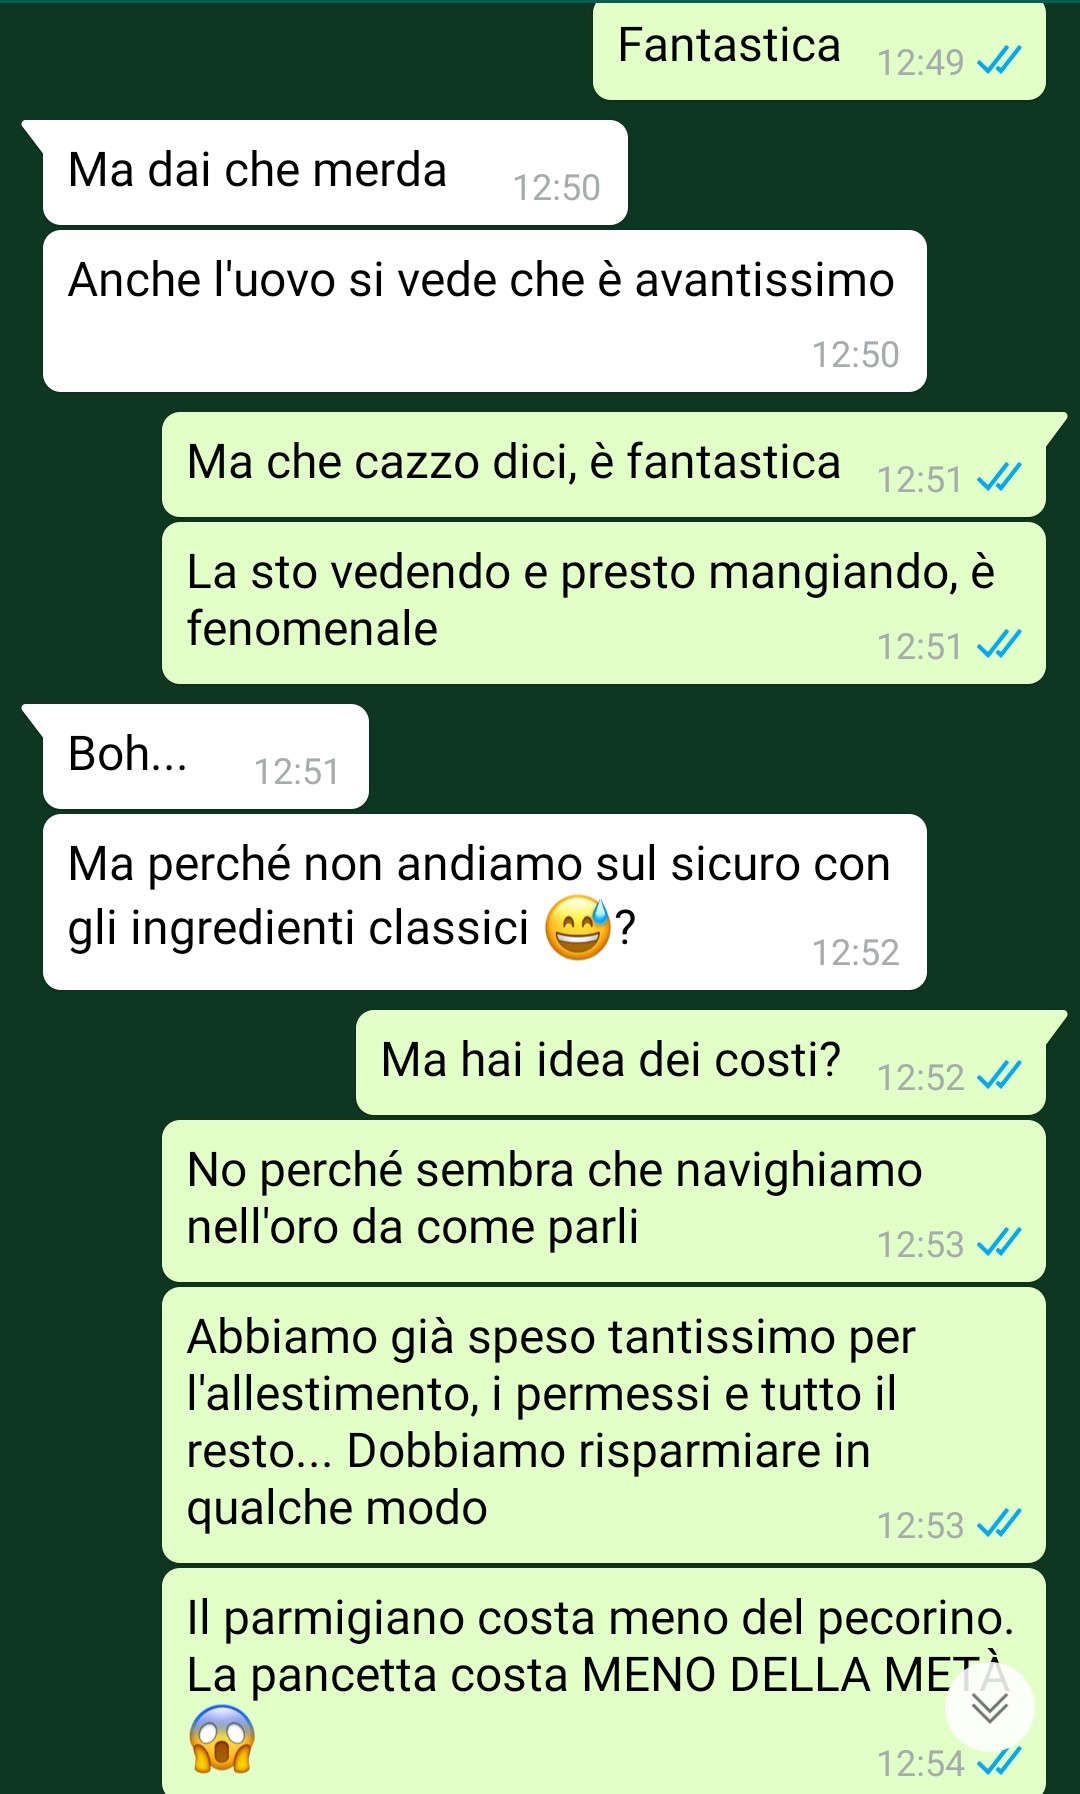This screenshot has height=1794, width=1080.
Task: Select the "Ma hai idea dei costi?" bubble
Action: pos(701,1062)
